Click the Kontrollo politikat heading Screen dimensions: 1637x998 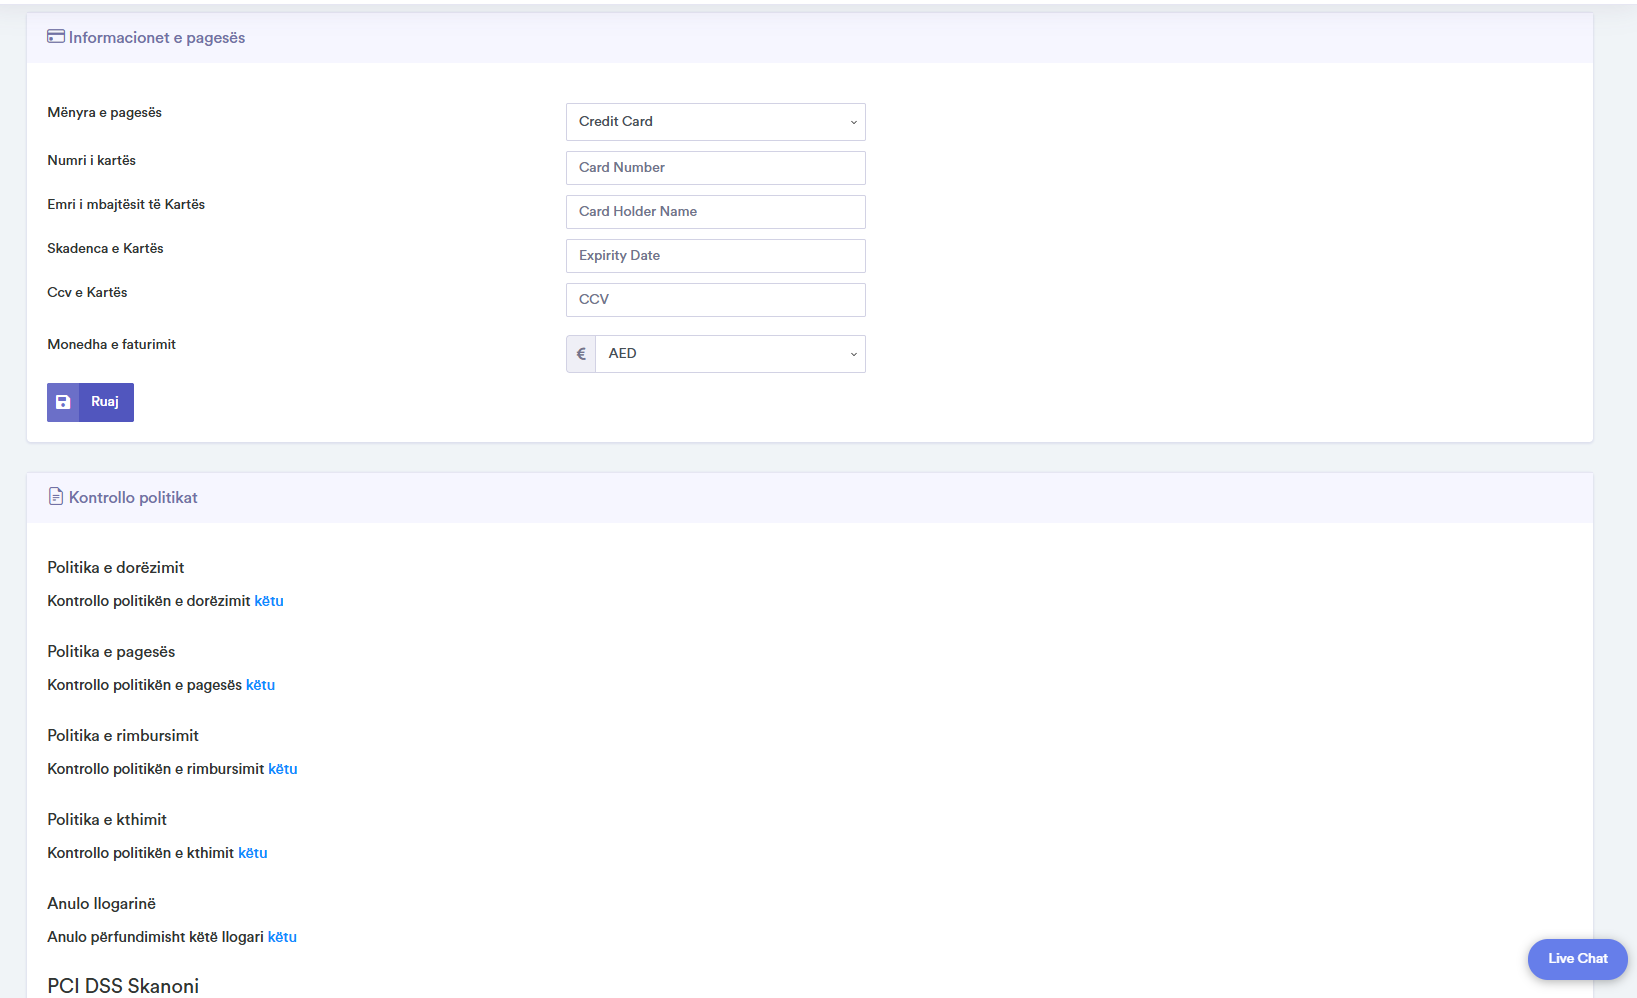pyautogui.click(x=133, y=498)
